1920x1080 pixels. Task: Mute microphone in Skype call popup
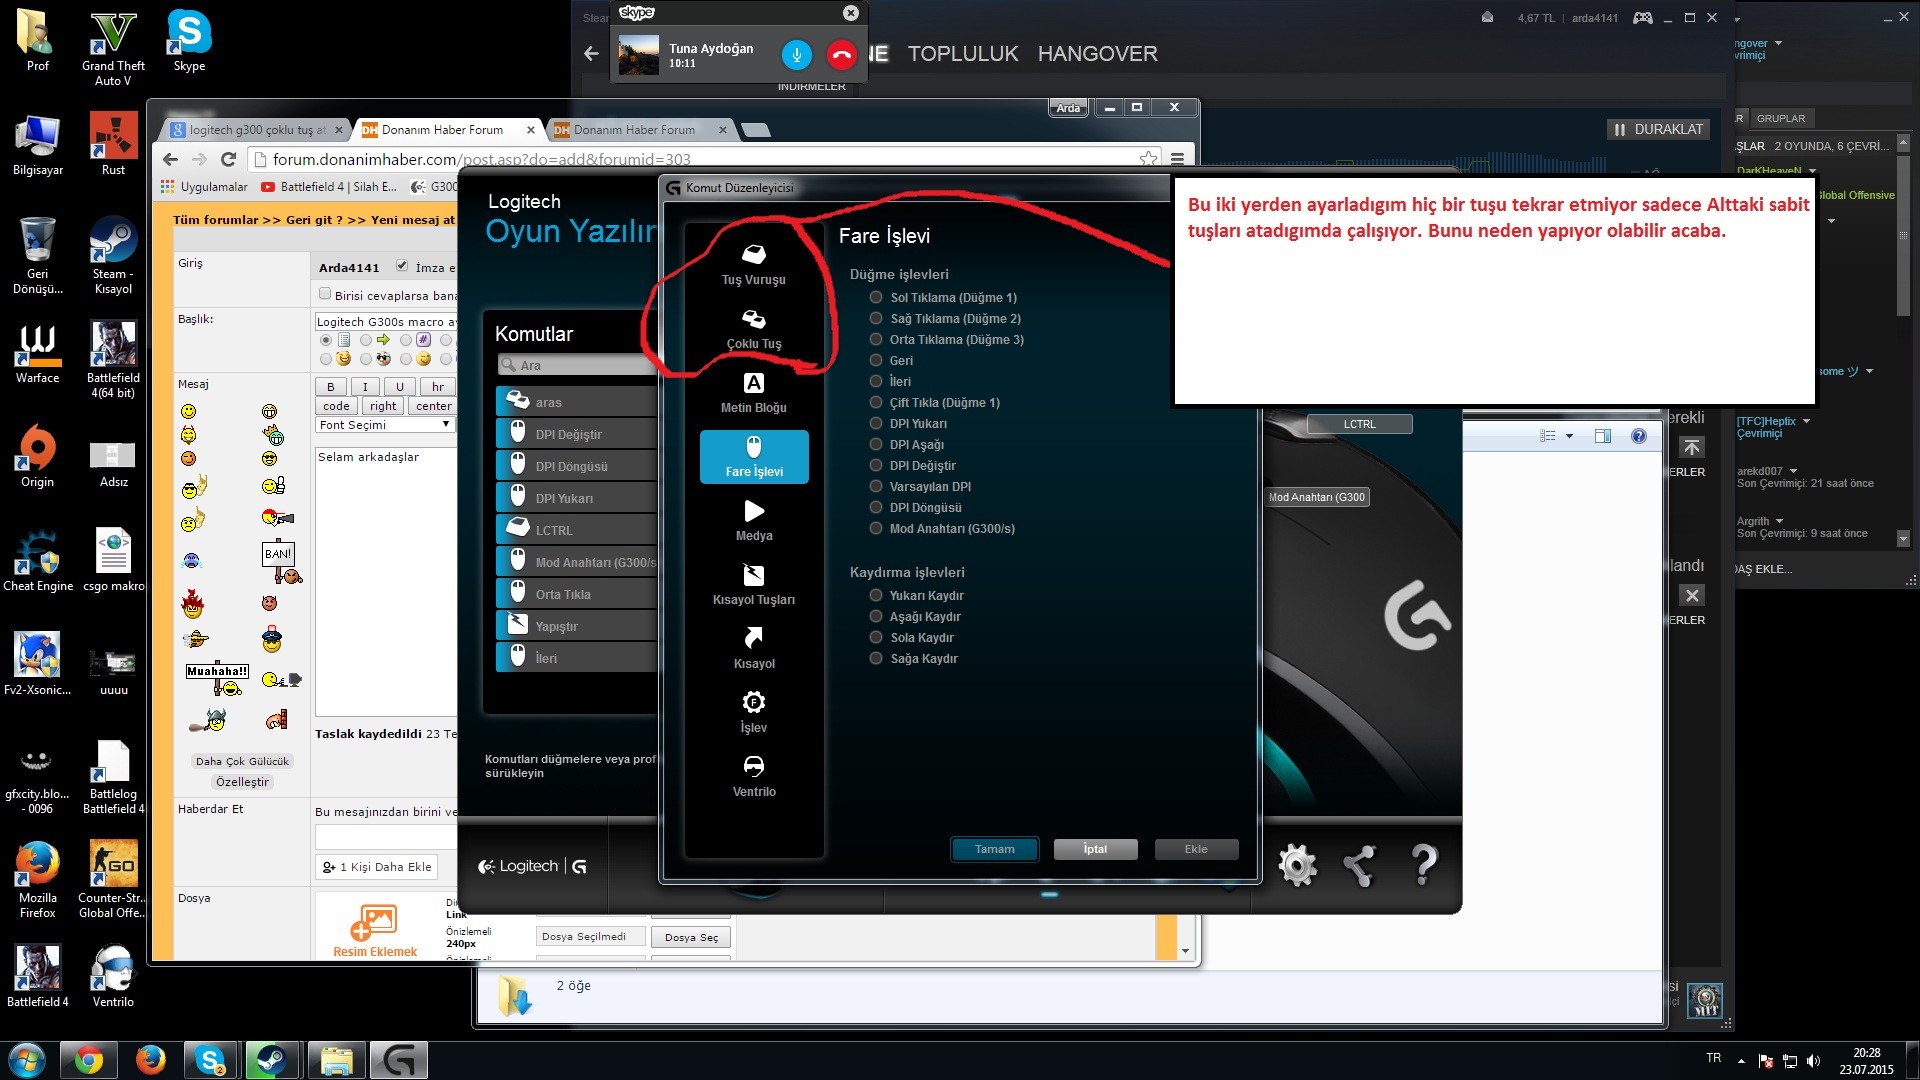click(x=796, y=55)
